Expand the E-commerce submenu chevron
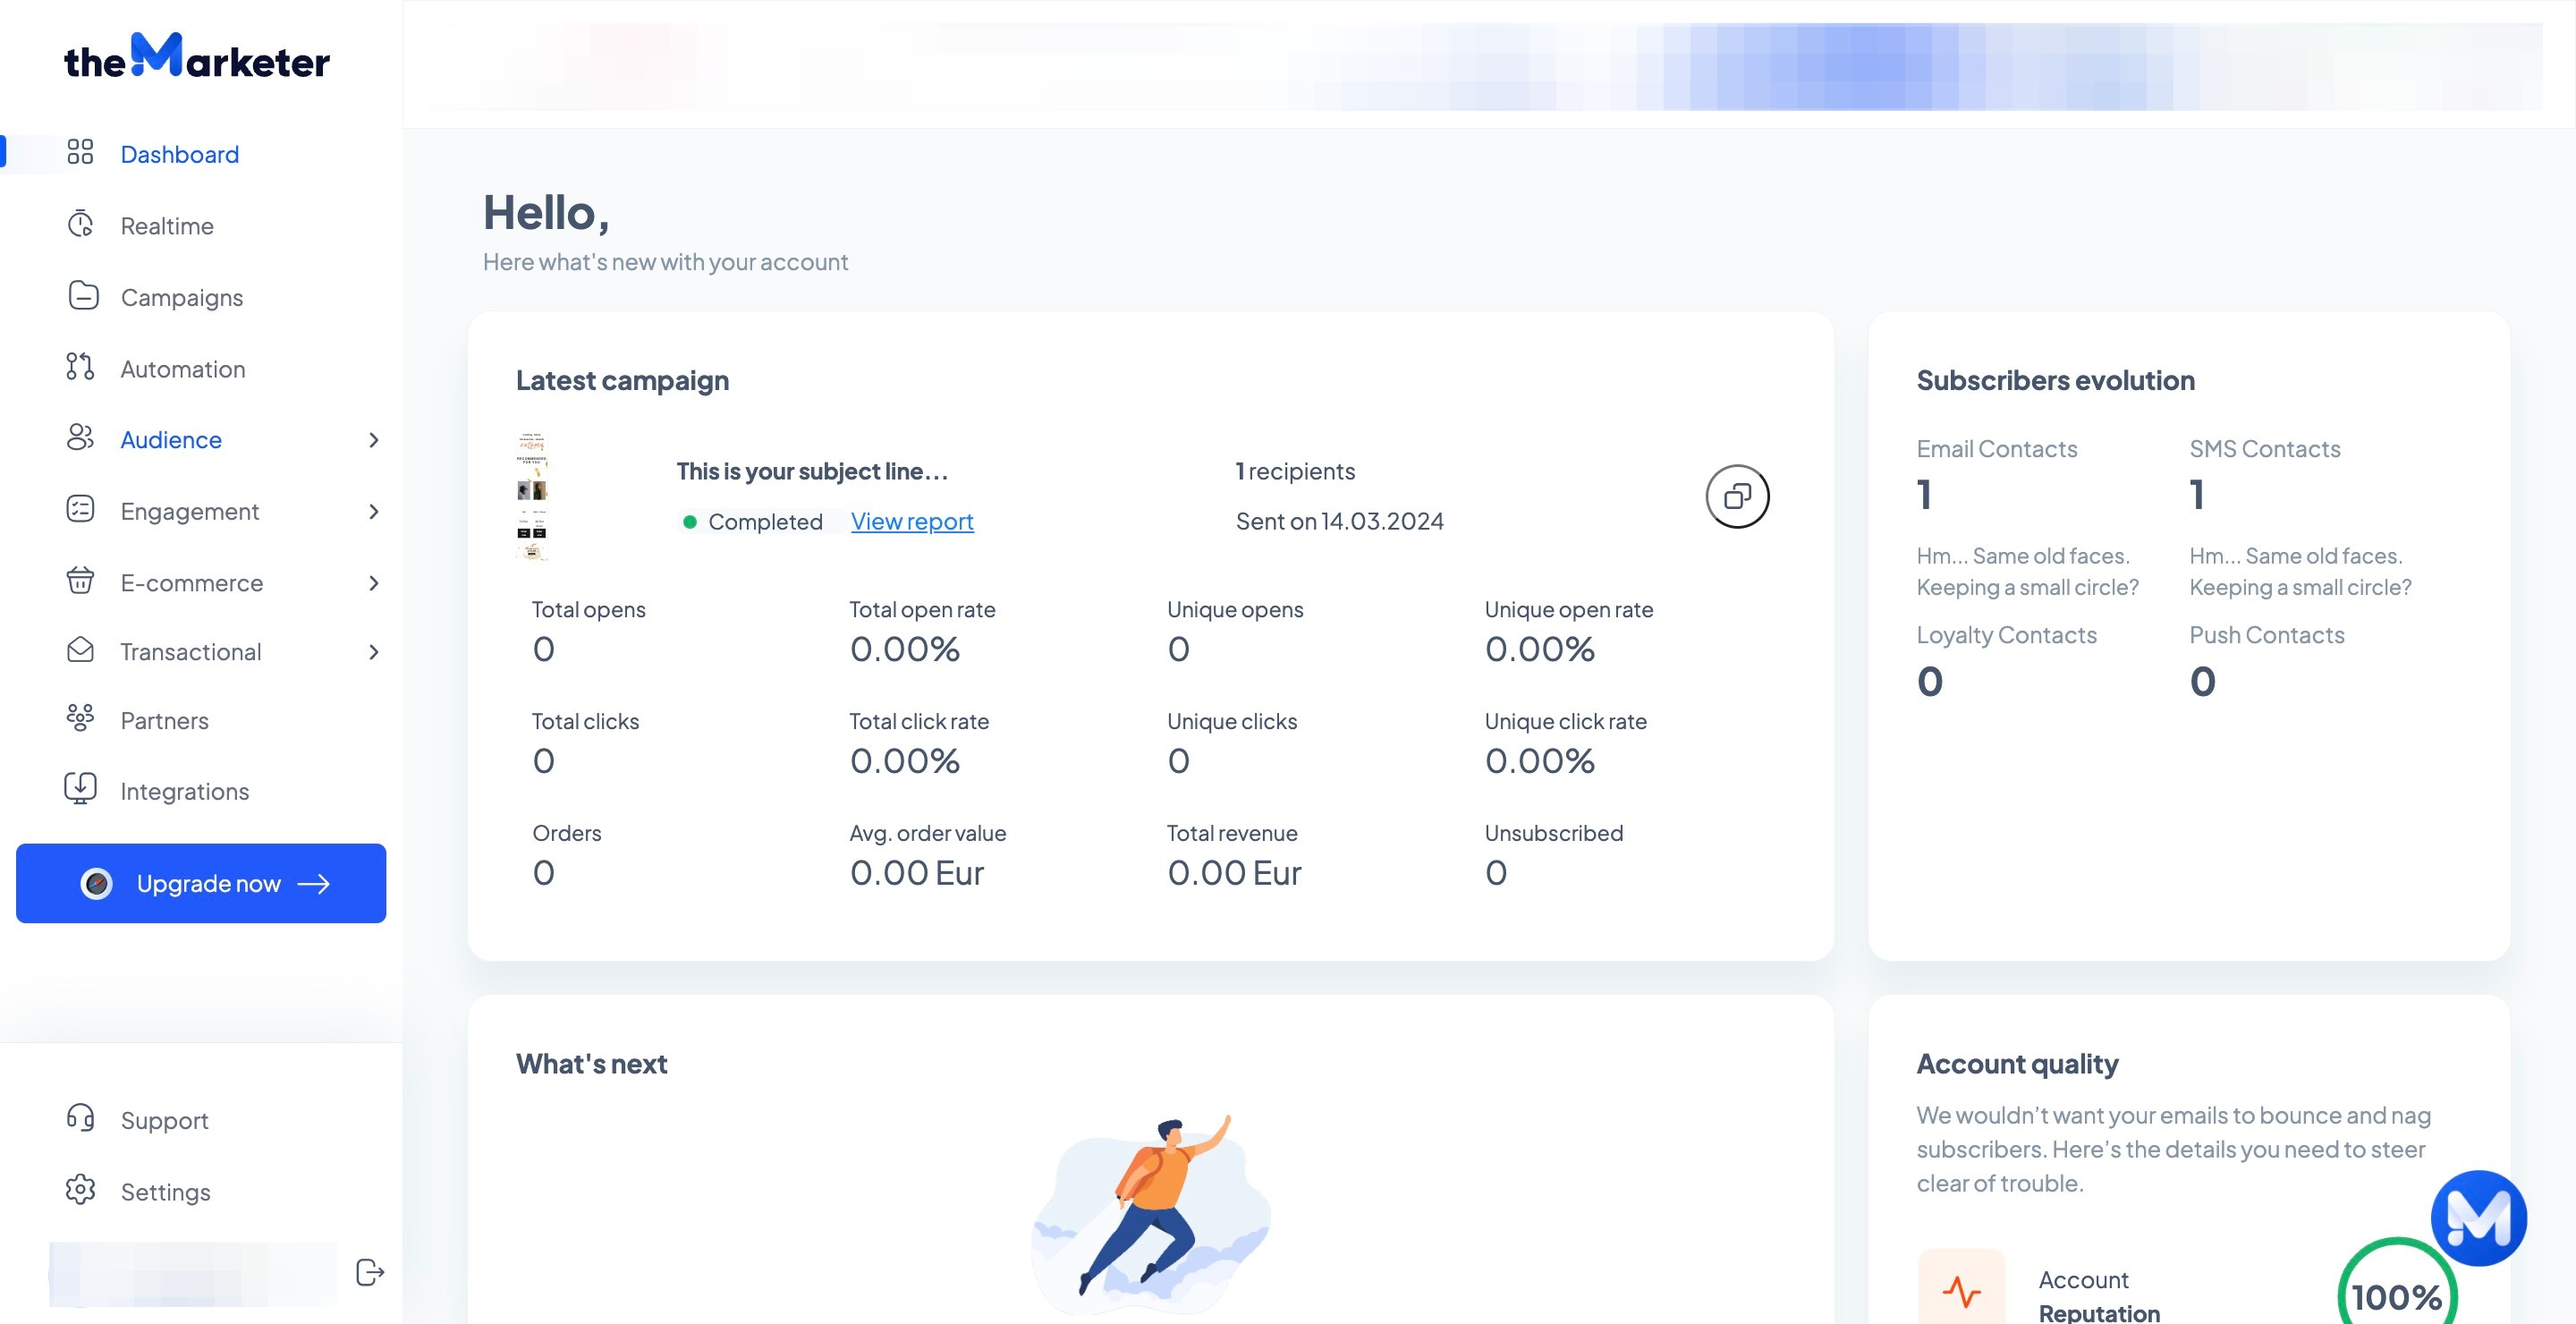 tap(373, 583)
